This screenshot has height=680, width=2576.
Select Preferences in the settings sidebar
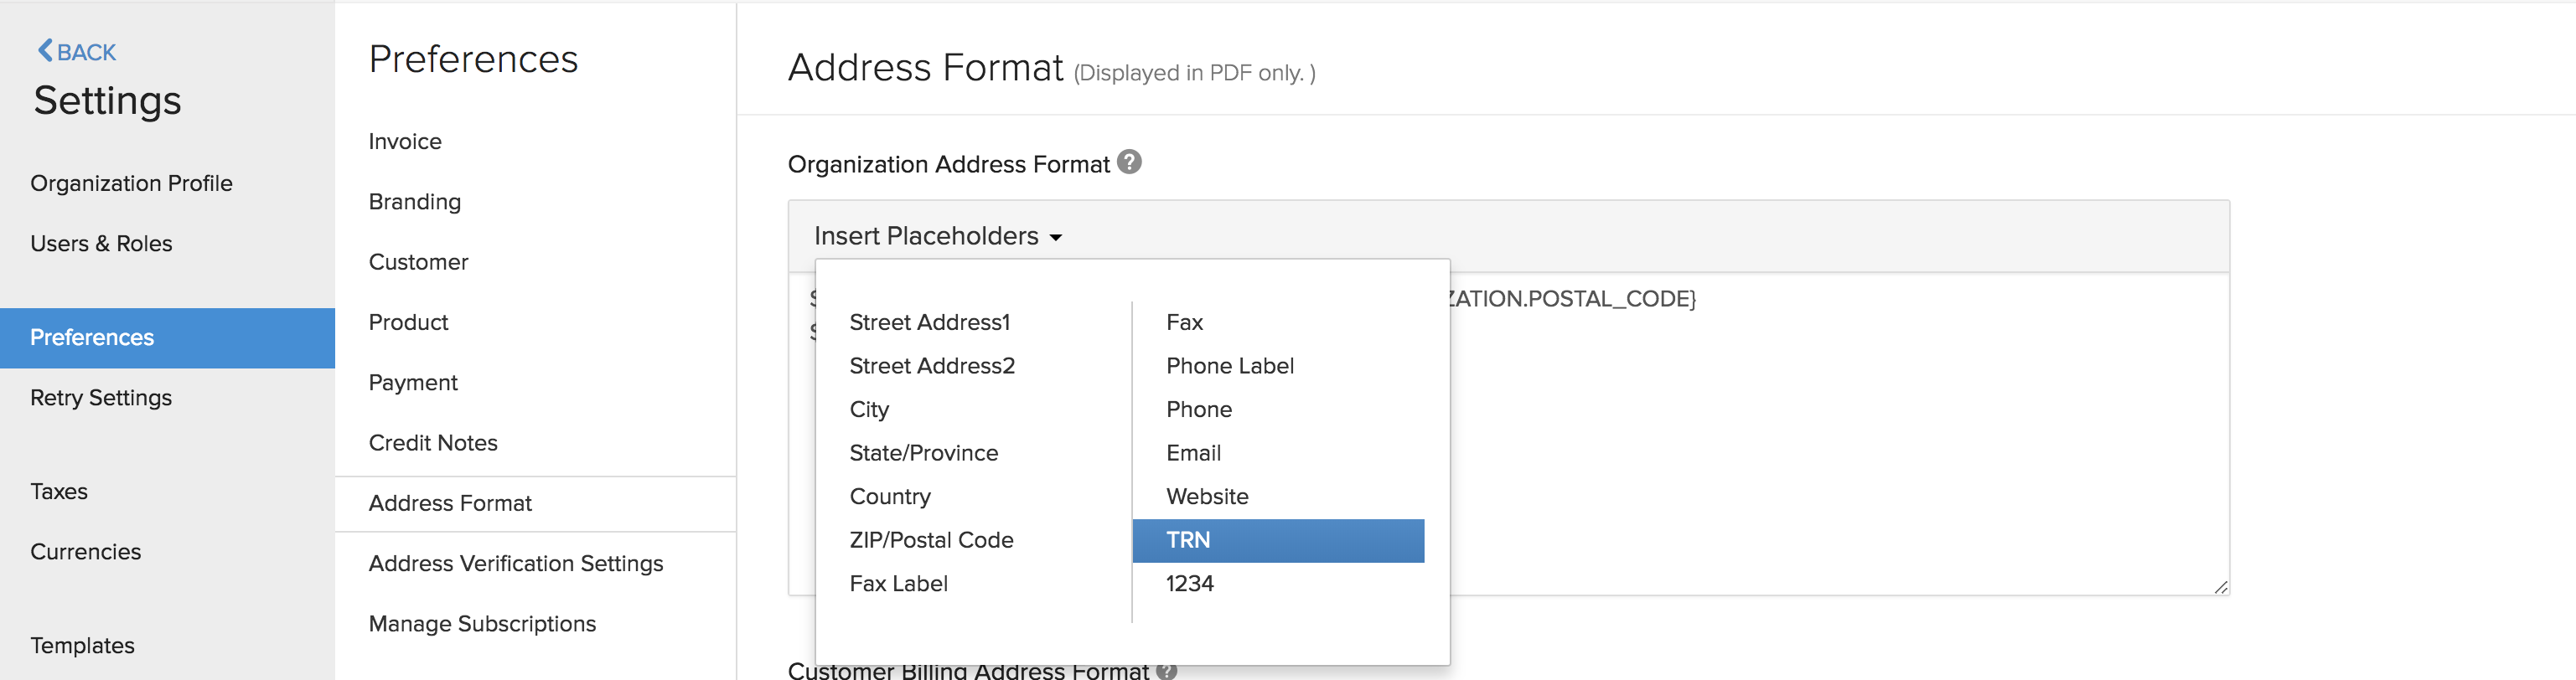pos(167,338)
